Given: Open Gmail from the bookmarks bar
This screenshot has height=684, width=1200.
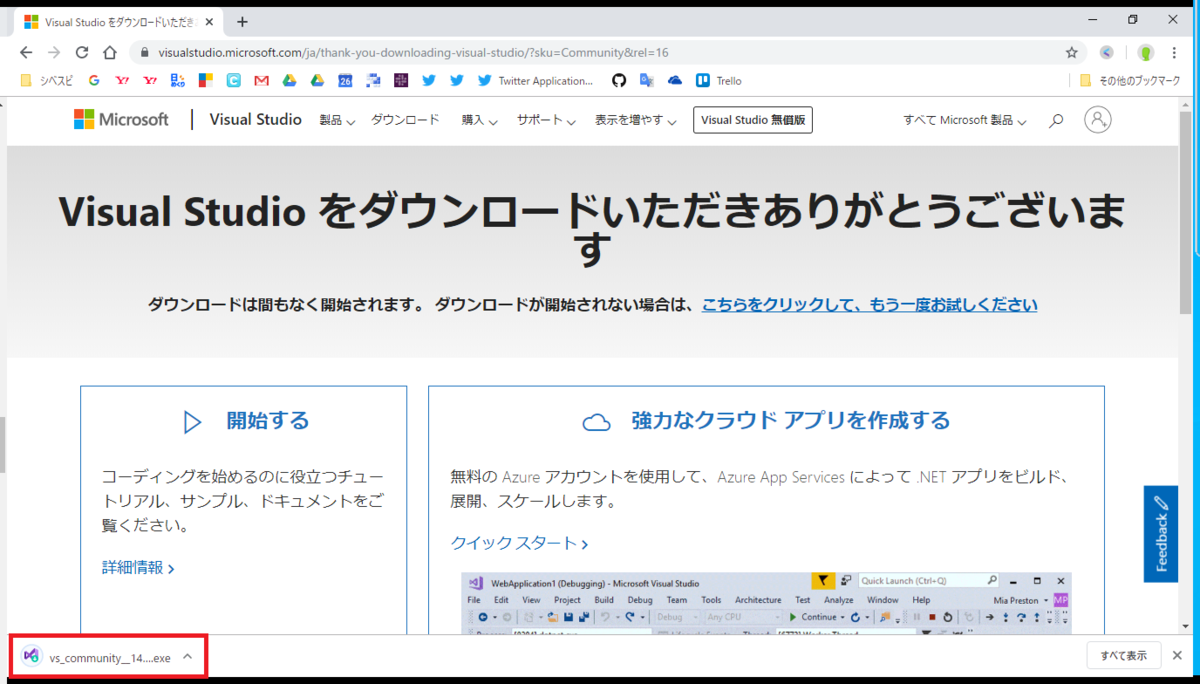Looking at the screenshot, I should (x=261, y=80).
